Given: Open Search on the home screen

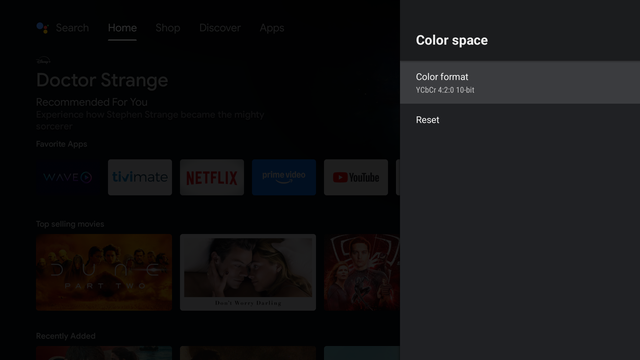Looking at the screenshot, I should click(x=72, y=28).
